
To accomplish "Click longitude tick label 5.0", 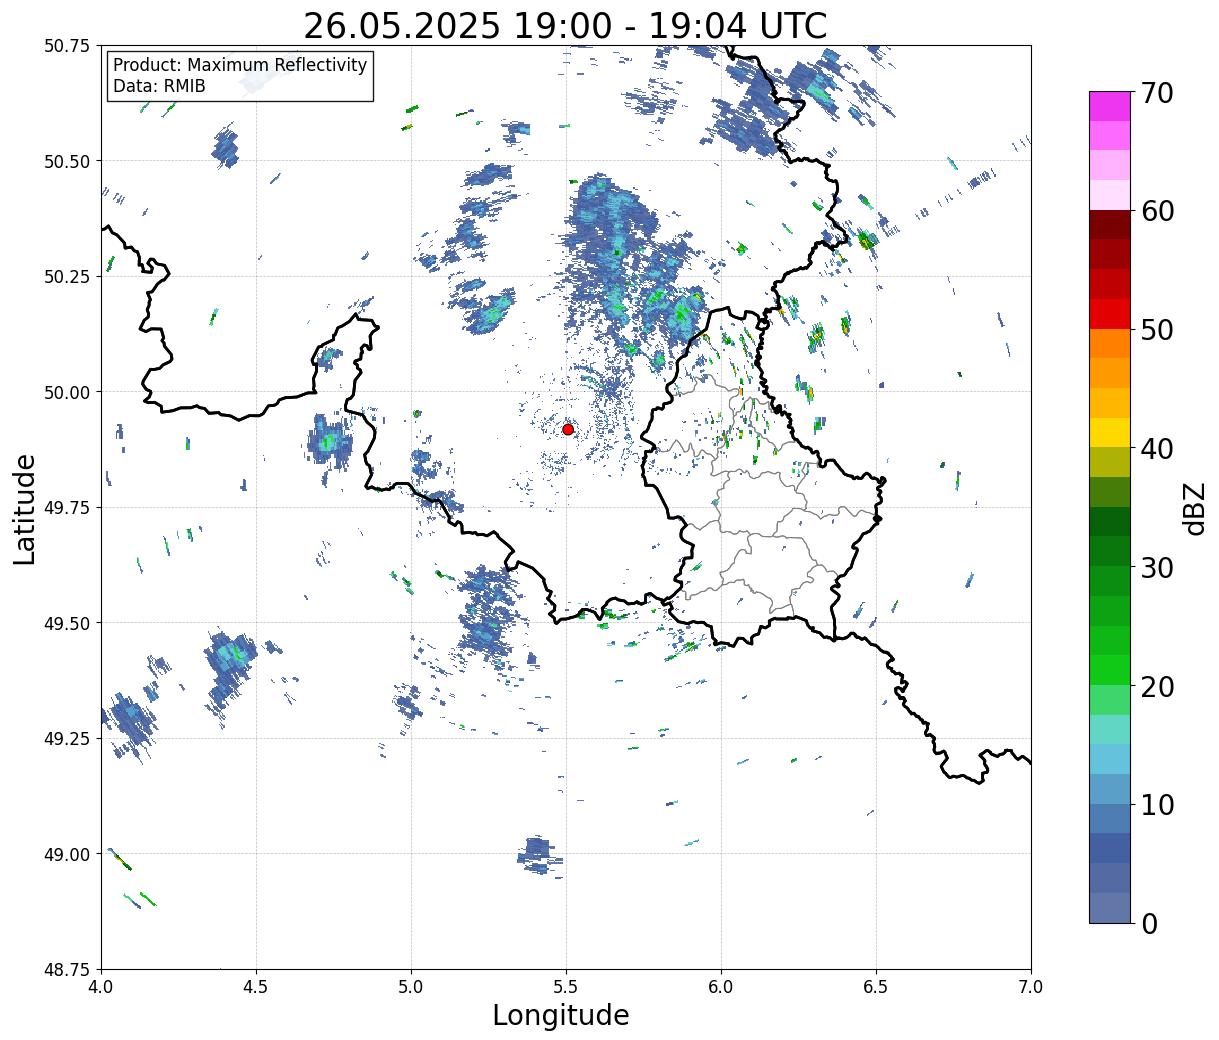I will click(x=411, y=987).
